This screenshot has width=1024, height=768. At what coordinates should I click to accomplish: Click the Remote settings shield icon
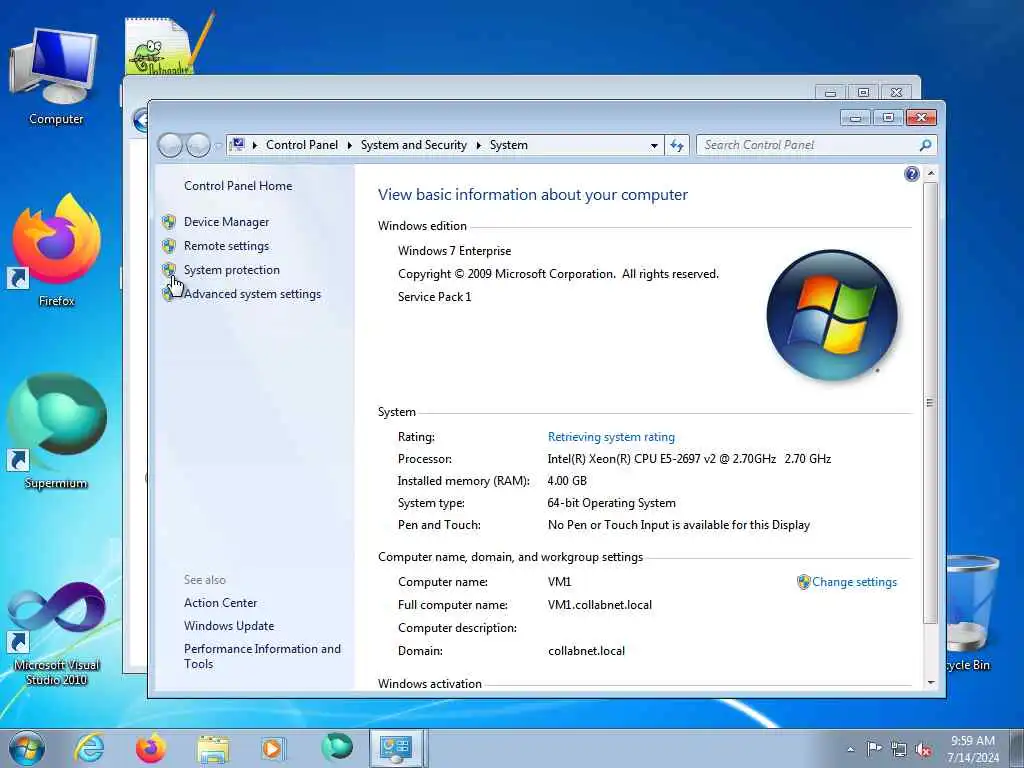pyautogui.click(x=168, y=246)
